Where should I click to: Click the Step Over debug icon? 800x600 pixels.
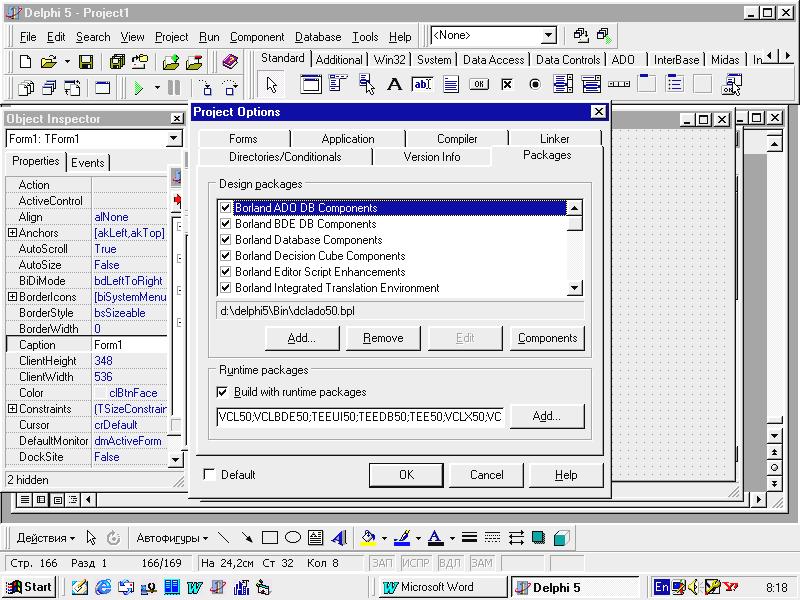click(x=230, y=88)
